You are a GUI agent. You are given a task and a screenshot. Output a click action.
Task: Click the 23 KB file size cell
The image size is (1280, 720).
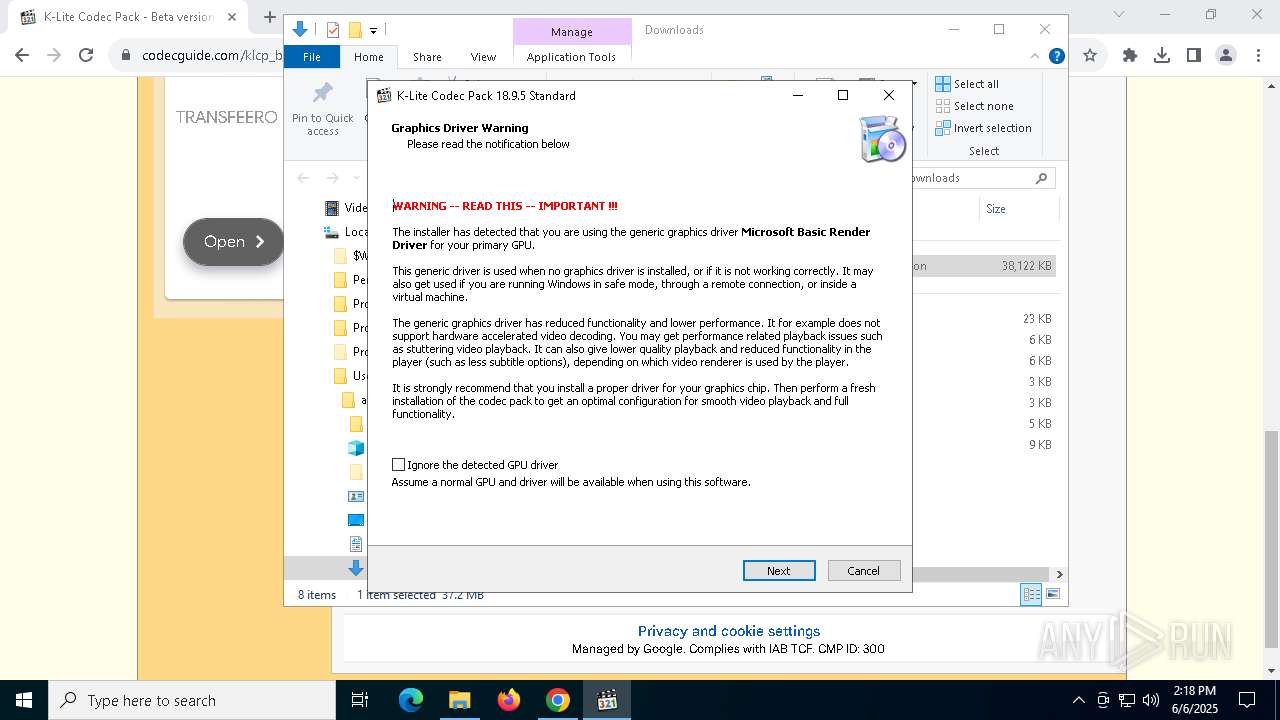pos(1037,319)
